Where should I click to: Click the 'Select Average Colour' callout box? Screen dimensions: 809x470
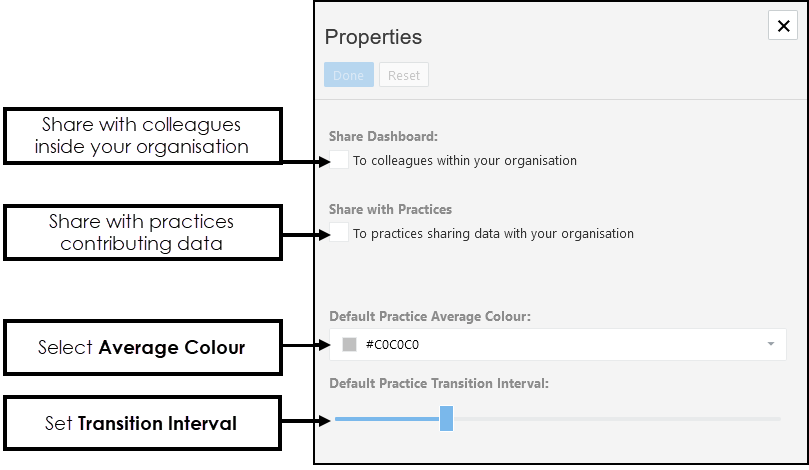(142, 348)
